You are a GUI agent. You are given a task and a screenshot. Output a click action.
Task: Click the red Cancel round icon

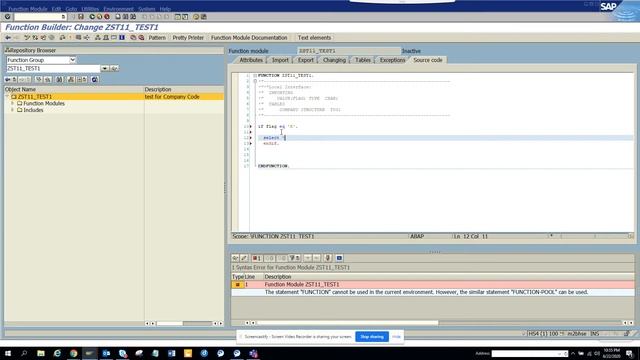point(107,17)
